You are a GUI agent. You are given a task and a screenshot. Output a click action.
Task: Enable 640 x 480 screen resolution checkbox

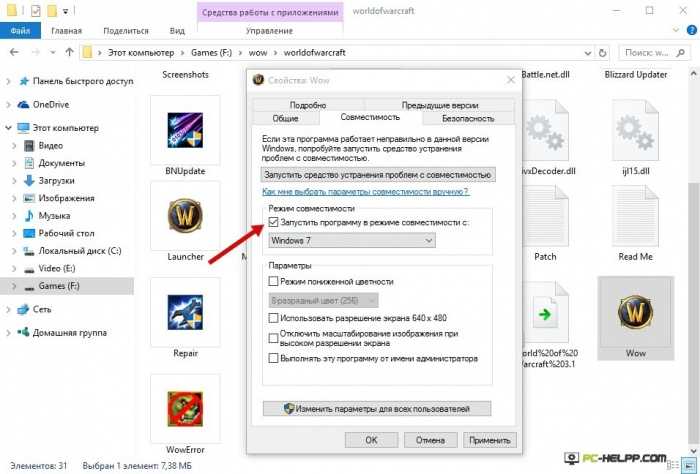pyautogui.click(x=273, y=318)
